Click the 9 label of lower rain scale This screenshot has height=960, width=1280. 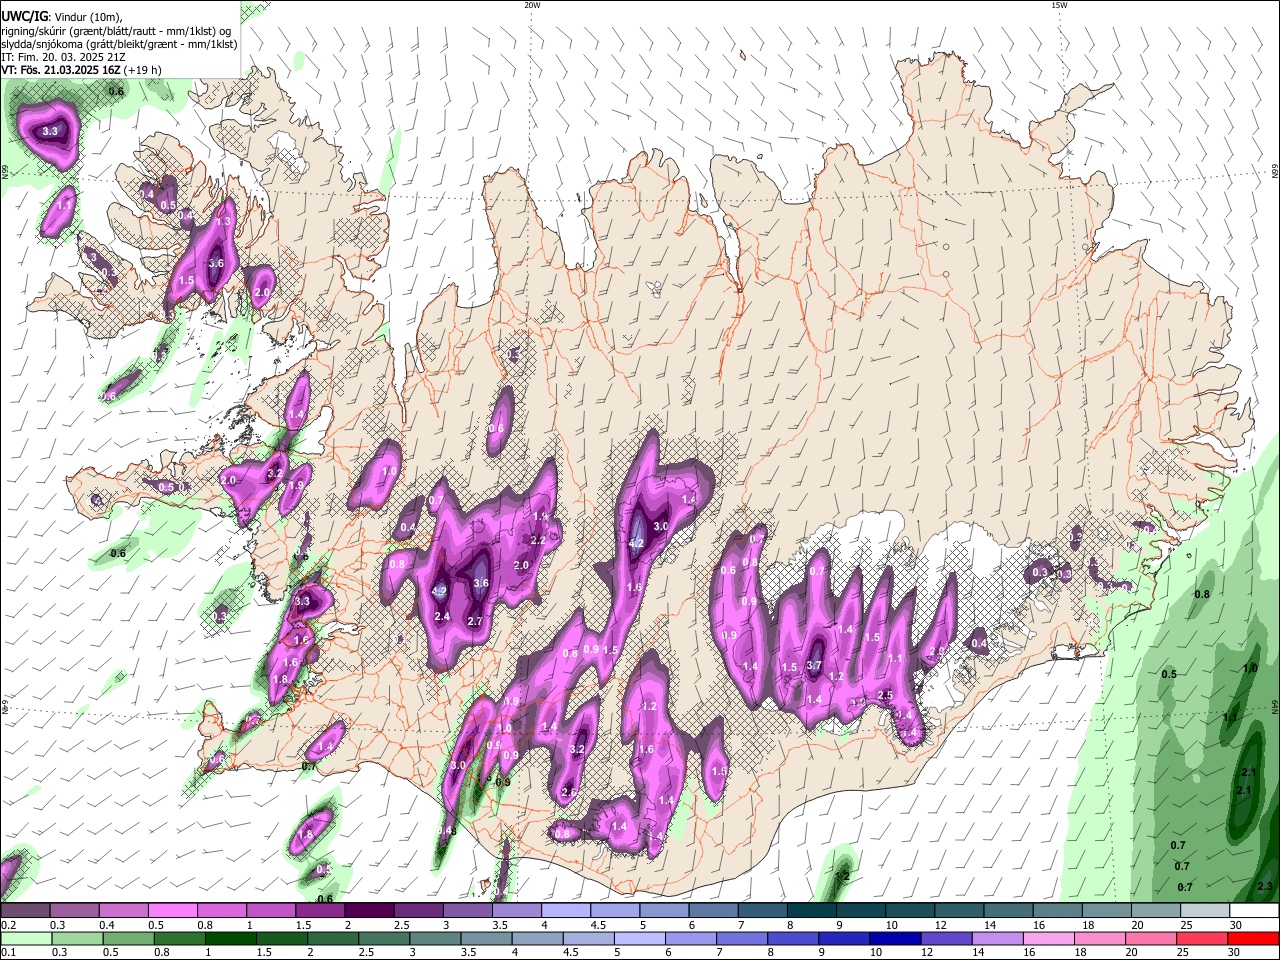[822, 953]
